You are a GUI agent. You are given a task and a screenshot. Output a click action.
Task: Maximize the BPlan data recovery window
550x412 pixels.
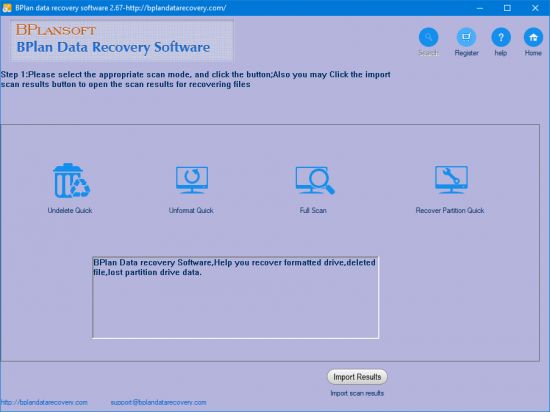507,8
